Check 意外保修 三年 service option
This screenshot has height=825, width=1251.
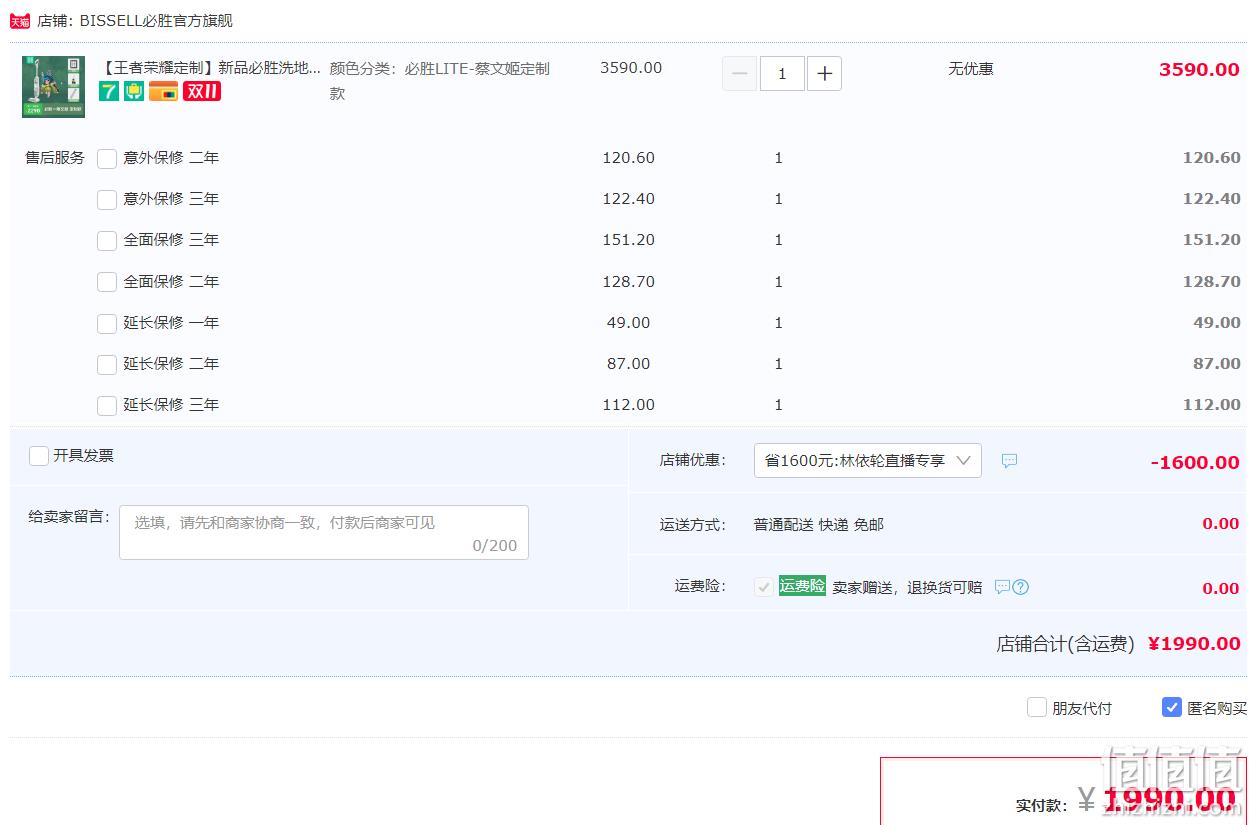pyautogui.click(x=107, y=199)
